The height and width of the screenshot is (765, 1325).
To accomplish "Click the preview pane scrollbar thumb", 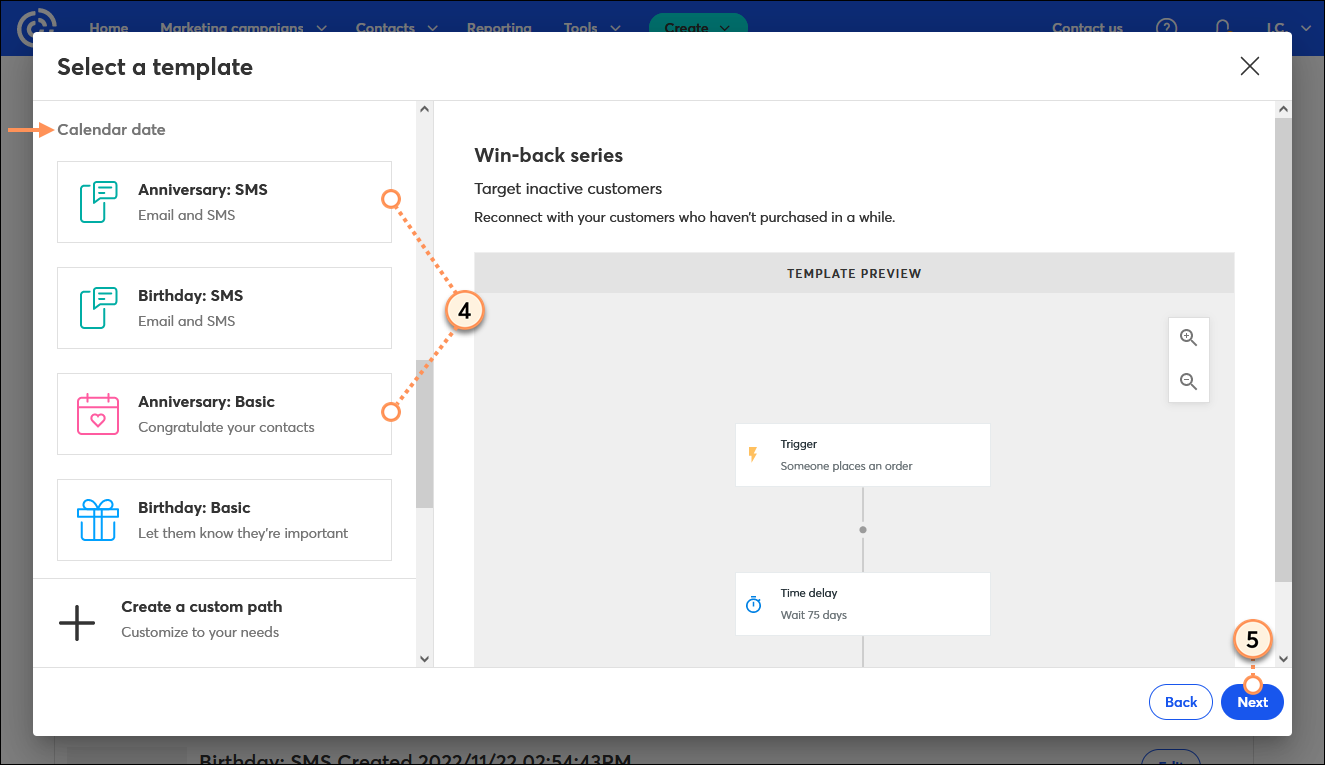I will point(1284,350).
